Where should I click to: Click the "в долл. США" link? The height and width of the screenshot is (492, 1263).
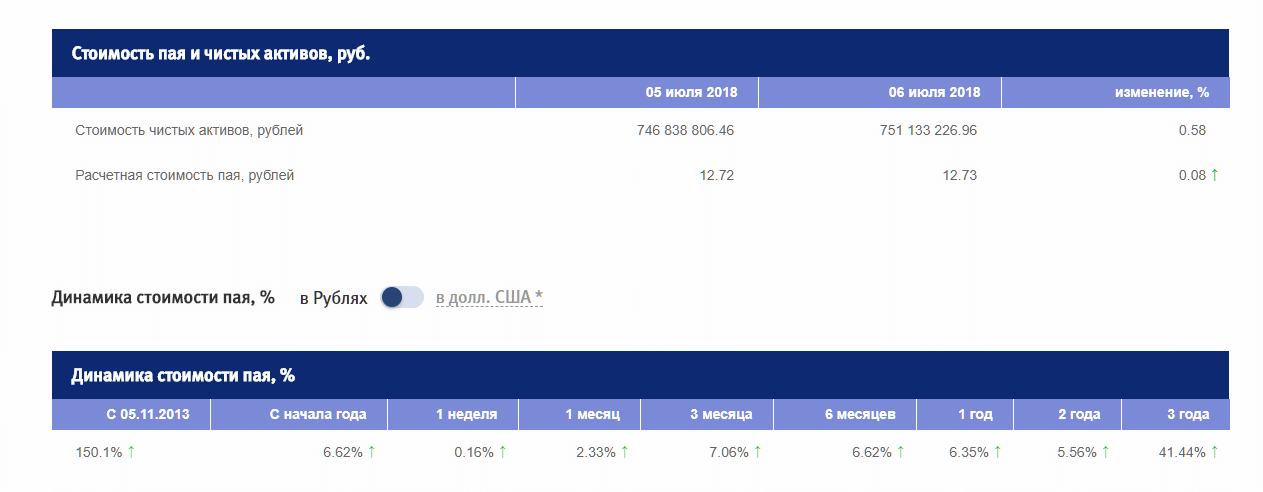489,297
